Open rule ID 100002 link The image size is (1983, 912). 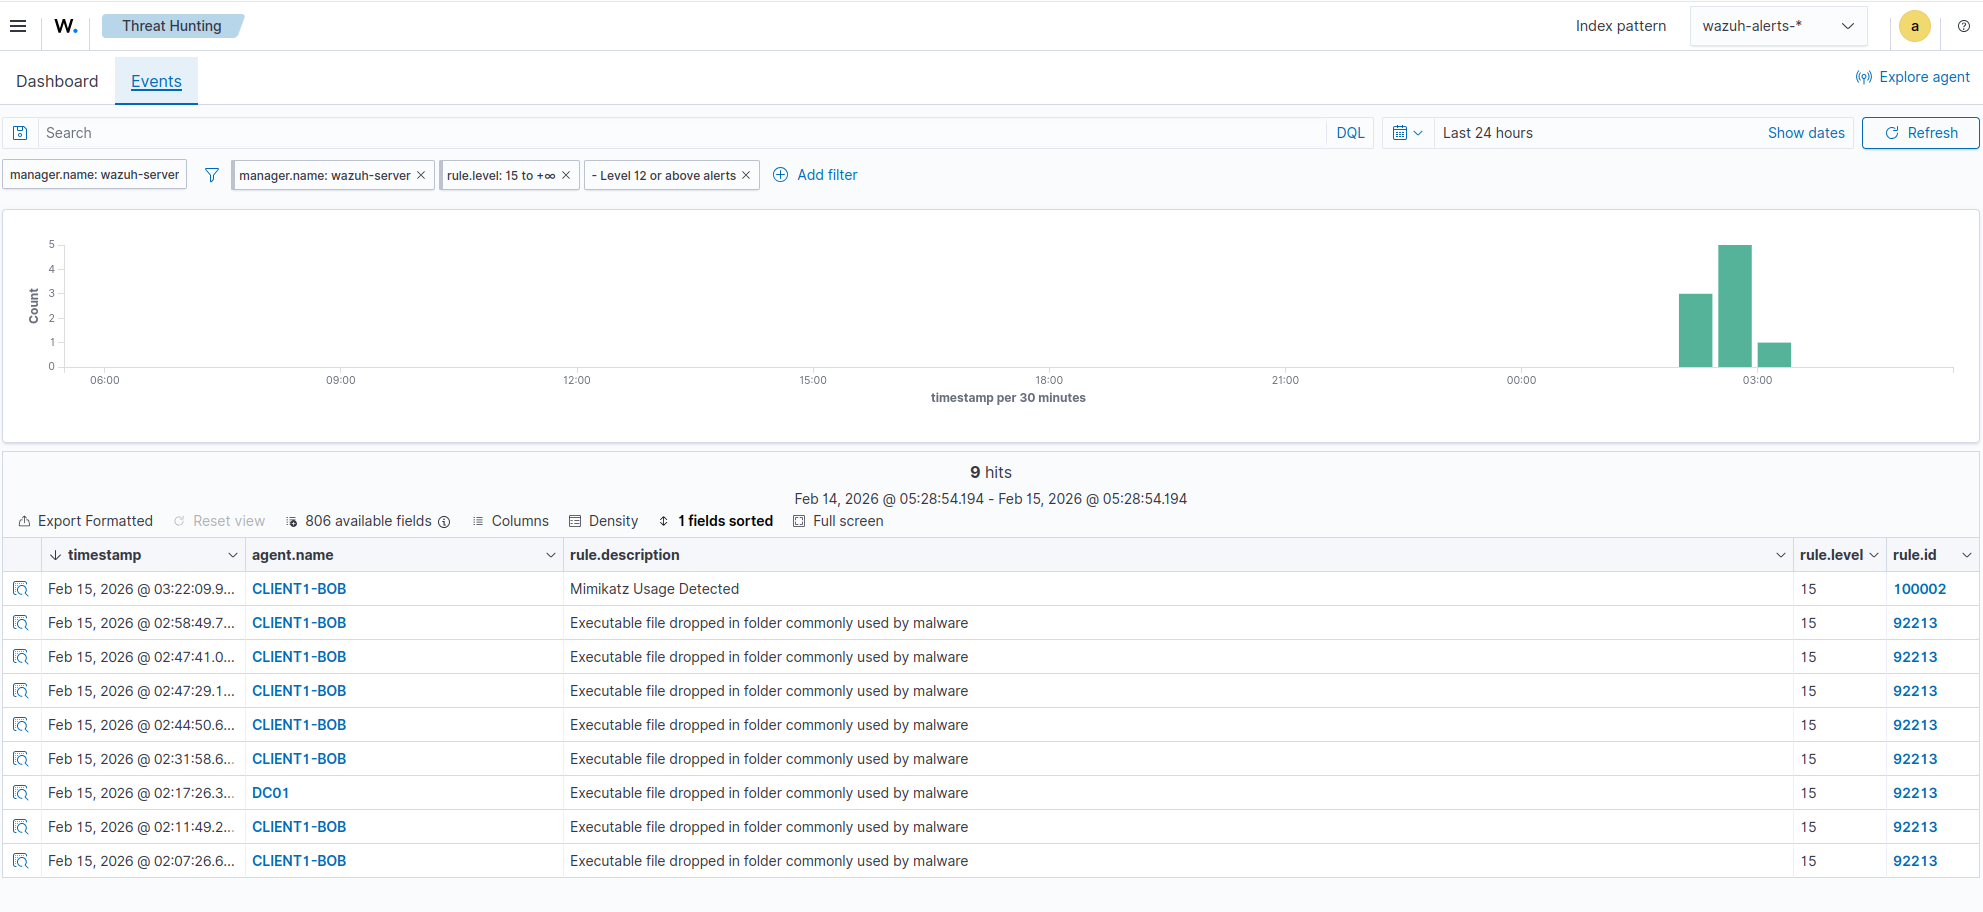point(1919,589)
